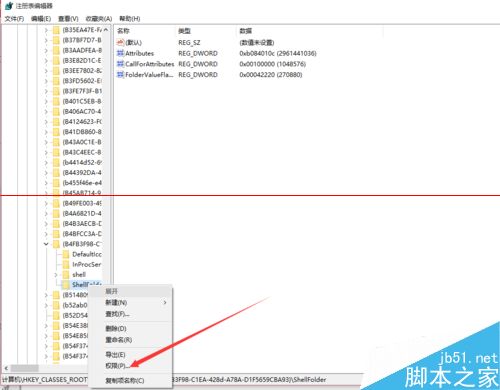Viewport: 500px width, 390px height.
Task: Click the folder icon of {B378F7D7-B key
Action: pos(56,40)
